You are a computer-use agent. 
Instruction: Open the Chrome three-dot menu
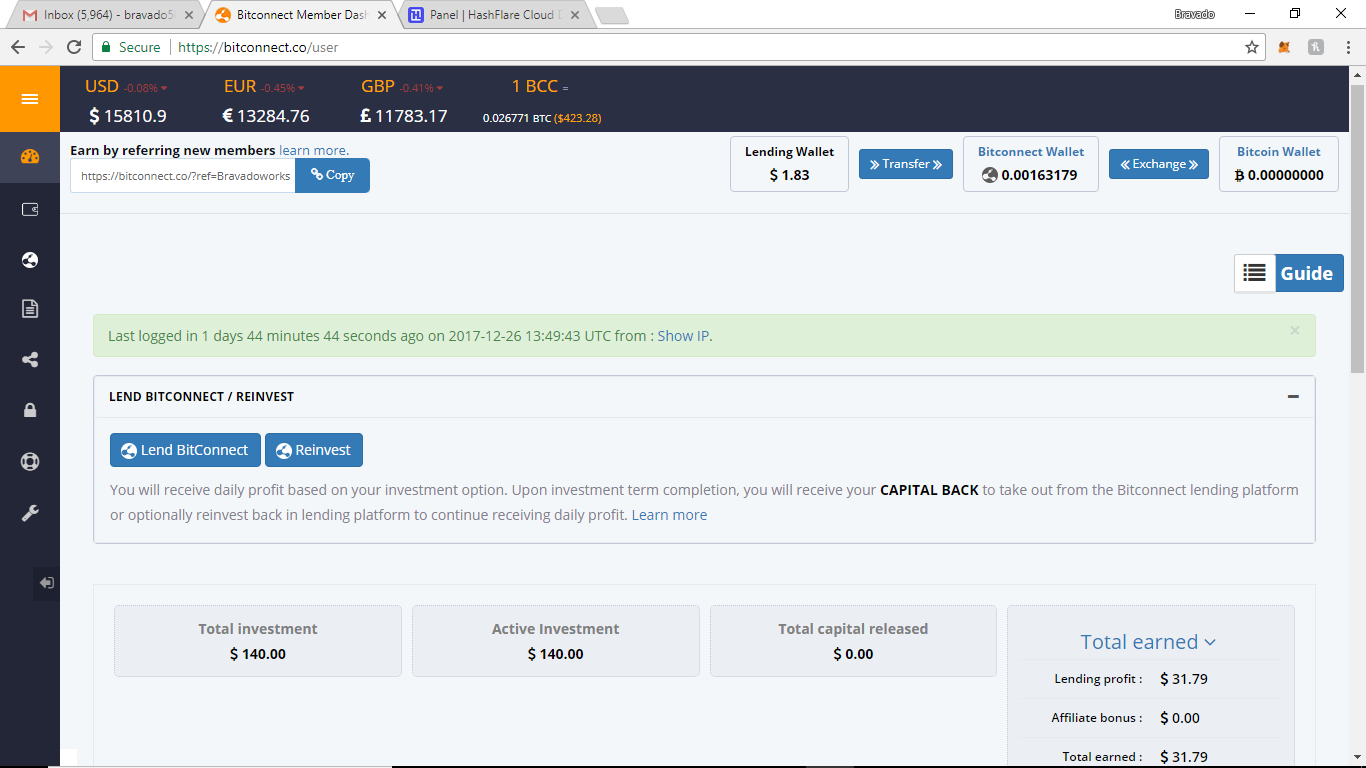[x=1346, y=47]
